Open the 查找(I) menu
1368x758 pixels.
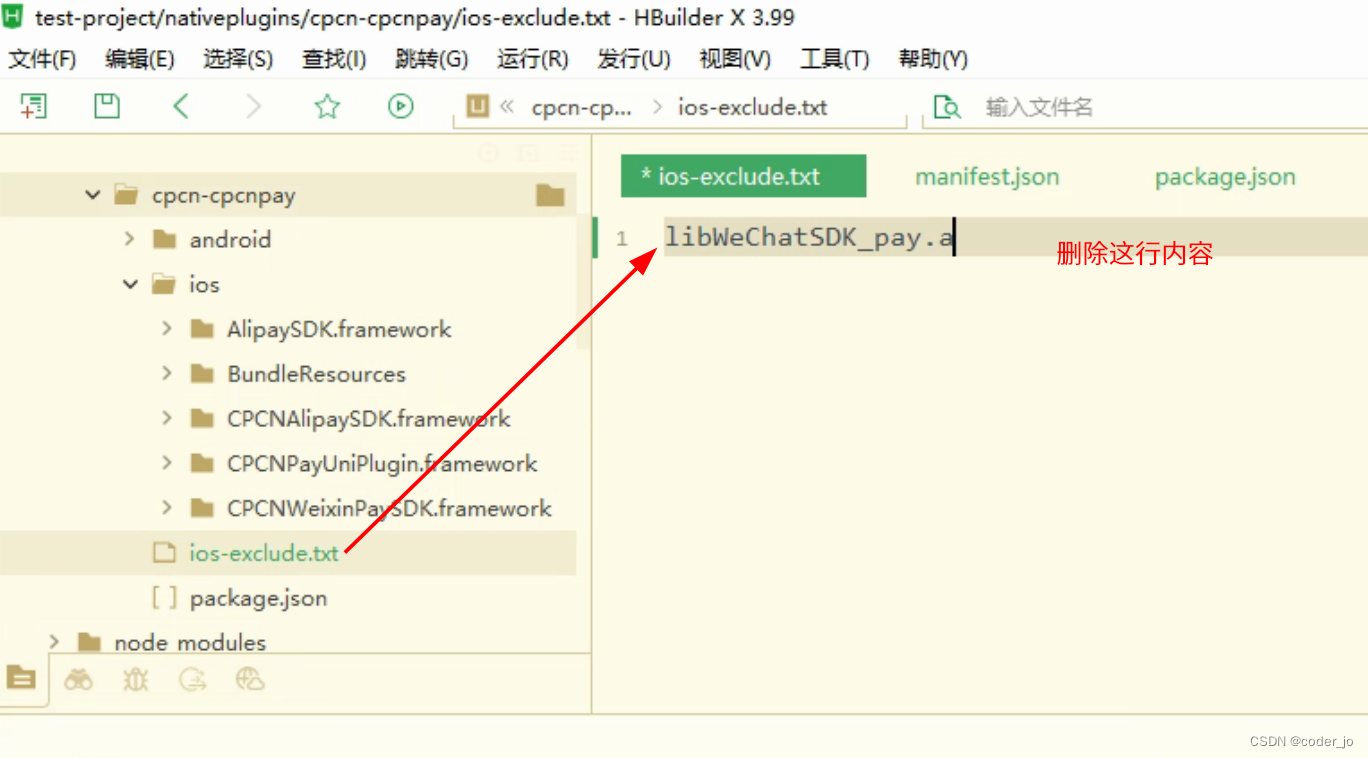(334, 59)
